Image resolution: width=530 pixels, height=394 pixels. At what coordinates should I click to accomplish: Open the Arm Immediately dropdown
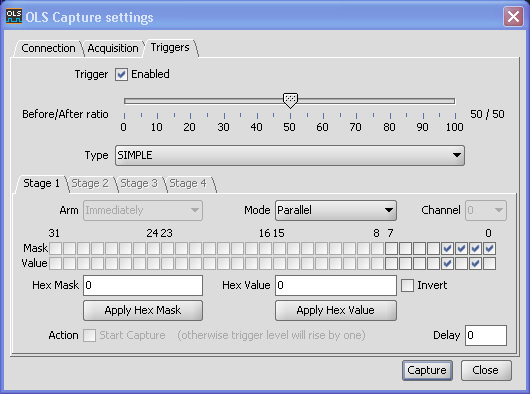point(143,210)
